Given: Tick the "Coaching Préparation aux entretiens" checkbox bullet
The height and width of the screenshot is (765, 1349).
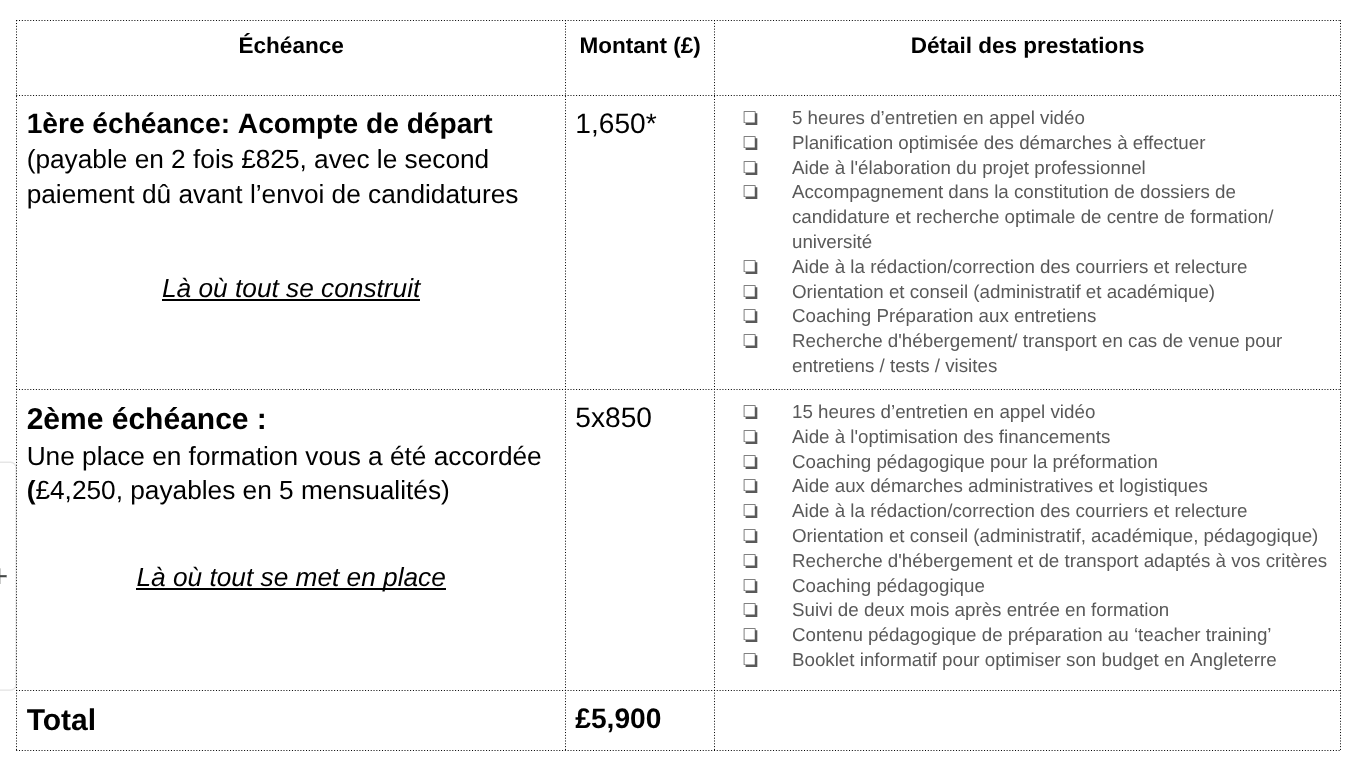Looking at the screenshot, I should 750,317.
